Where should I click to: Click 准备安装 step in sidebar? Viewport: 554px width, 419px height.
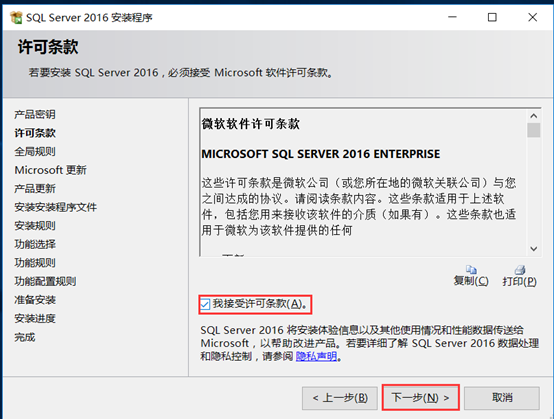pyautogui.click(x=35, y=300)
